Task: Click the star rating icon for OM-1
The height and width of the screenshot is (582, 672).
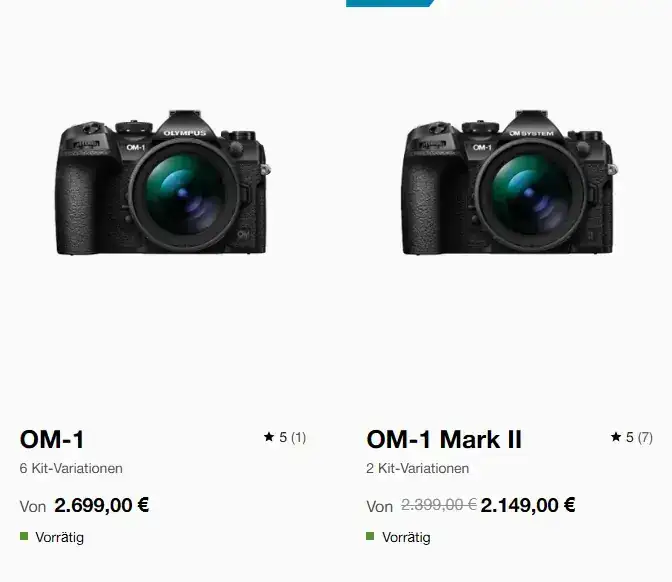Action: pos(269,437)
